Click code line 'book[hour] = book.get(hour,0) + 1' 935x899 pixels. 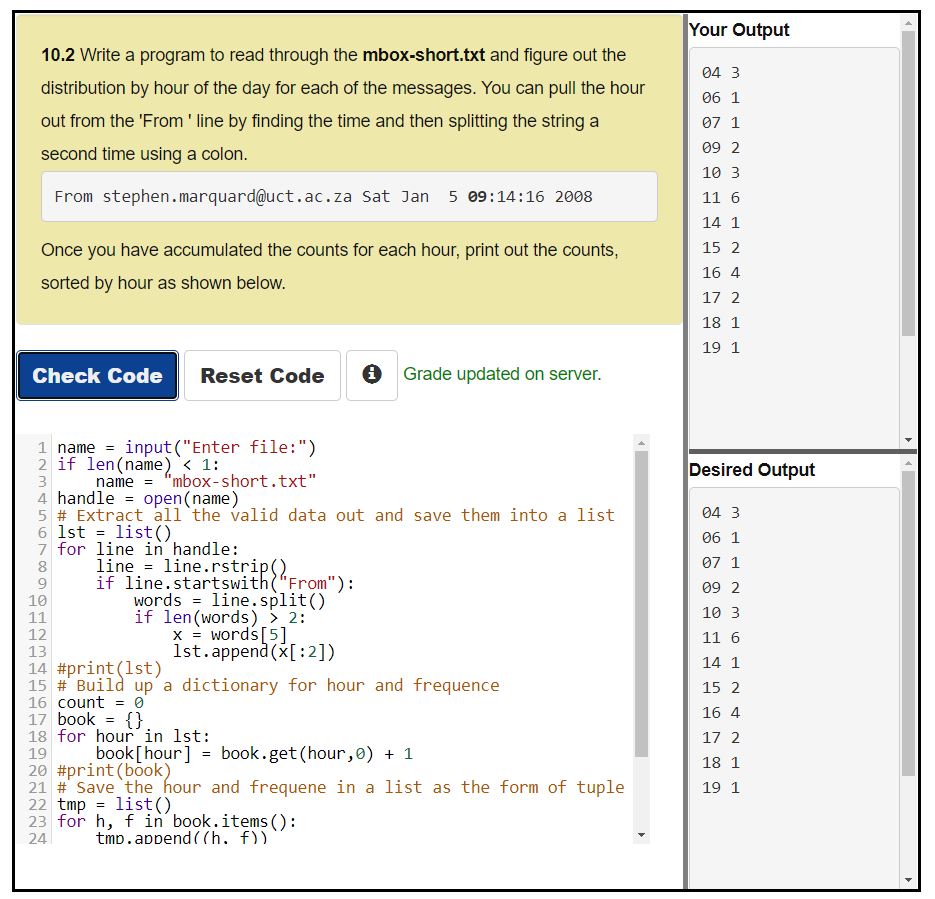point(254,754)
